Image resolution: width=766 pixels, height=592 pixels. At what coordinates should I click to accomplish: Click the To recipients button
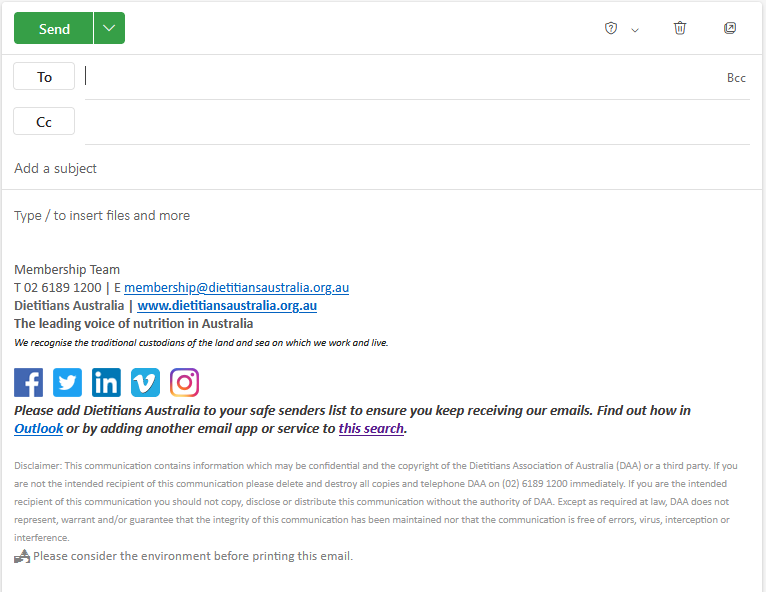(44, 77)
